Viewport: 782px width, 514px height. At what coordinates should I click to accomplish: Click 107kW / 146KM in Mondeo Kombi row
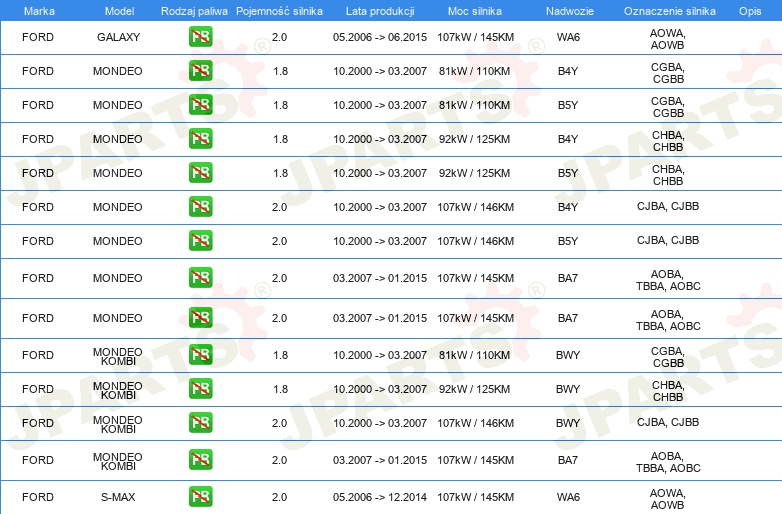click(475, 423)
